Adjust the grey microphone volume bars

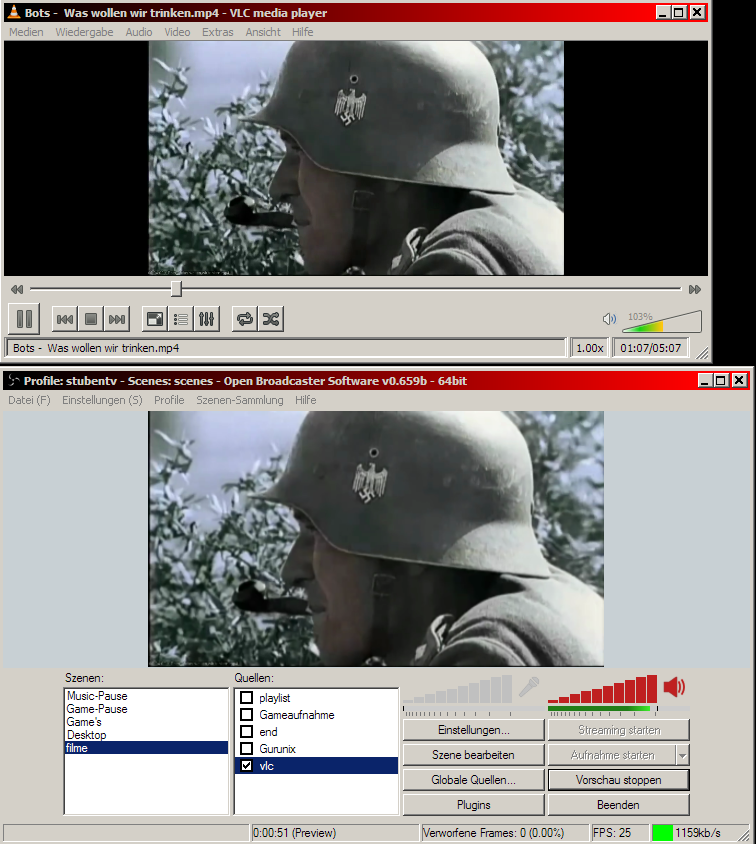coord(457,690)
